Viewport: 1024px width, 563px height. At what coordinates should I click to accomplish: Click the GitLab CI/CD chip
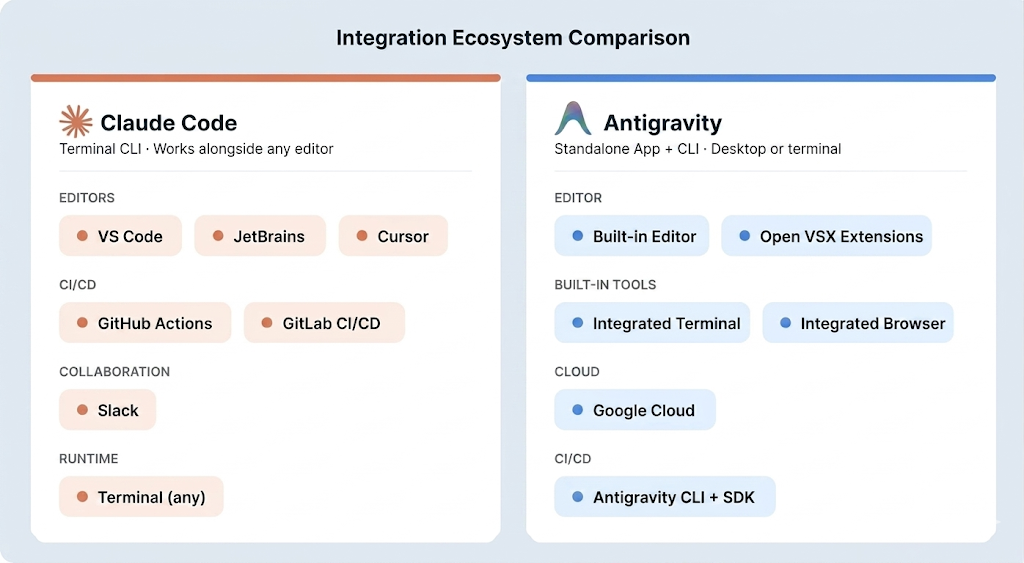click(x=325, y=323)
